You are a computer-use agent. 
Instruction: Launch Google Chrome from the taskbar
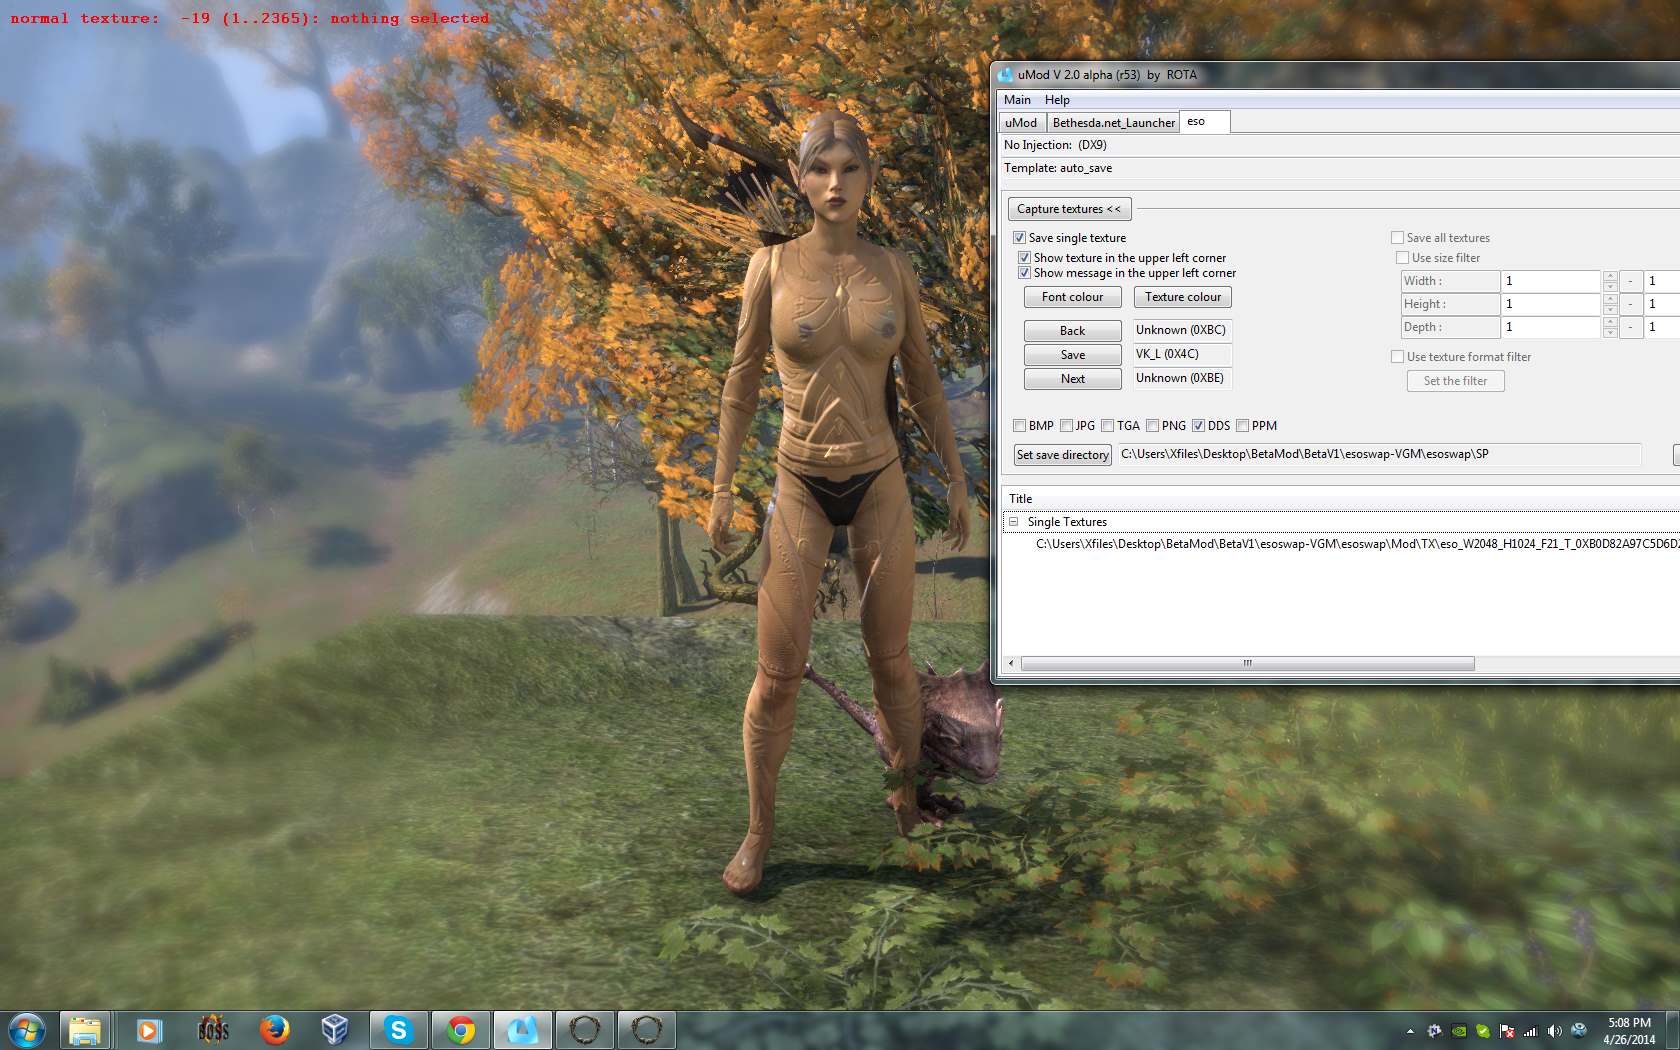(460, 1029)
